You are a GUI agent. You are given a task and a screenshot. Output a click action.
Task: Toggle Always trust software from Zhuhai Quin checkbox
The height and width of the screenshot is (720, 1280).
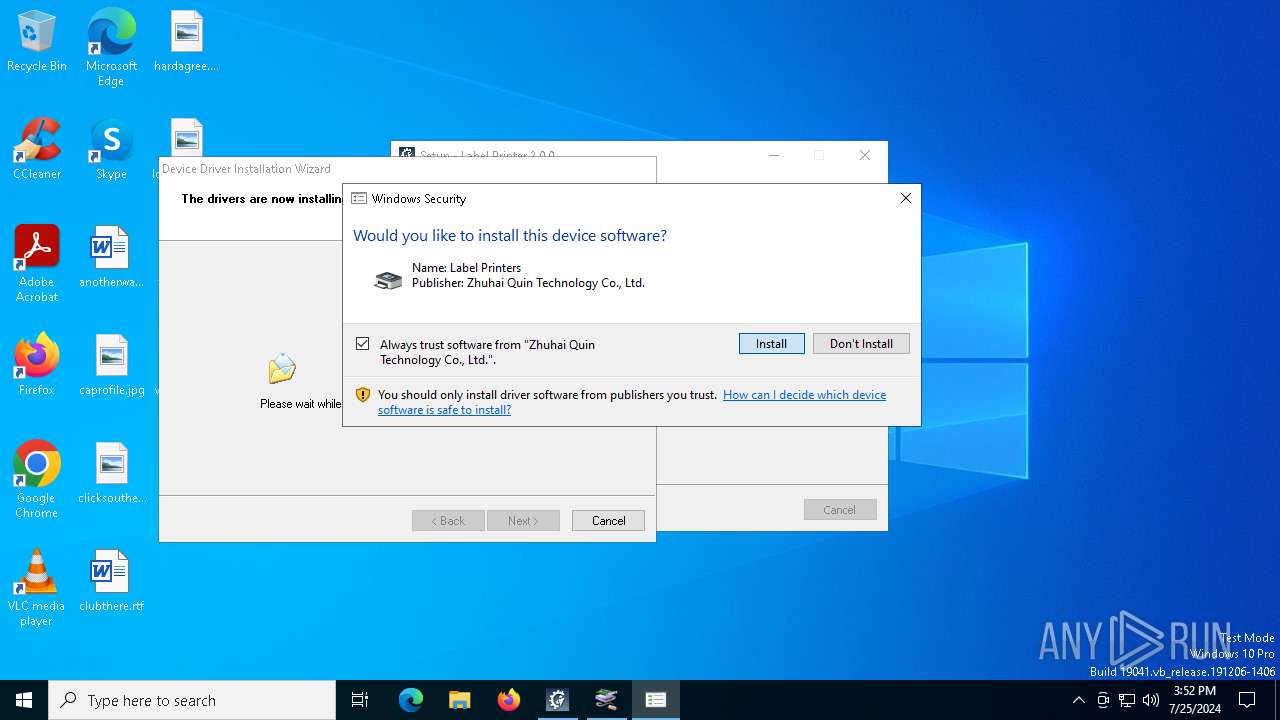pos(363,344)
